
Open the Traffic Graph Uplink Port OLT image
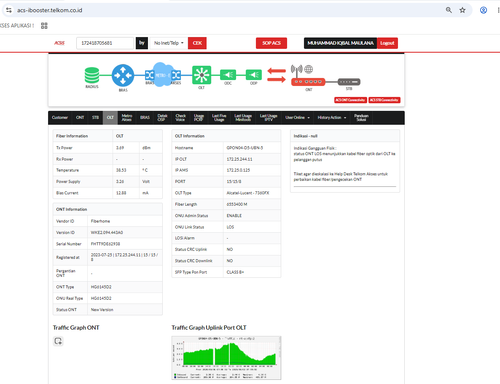point(226,358)
